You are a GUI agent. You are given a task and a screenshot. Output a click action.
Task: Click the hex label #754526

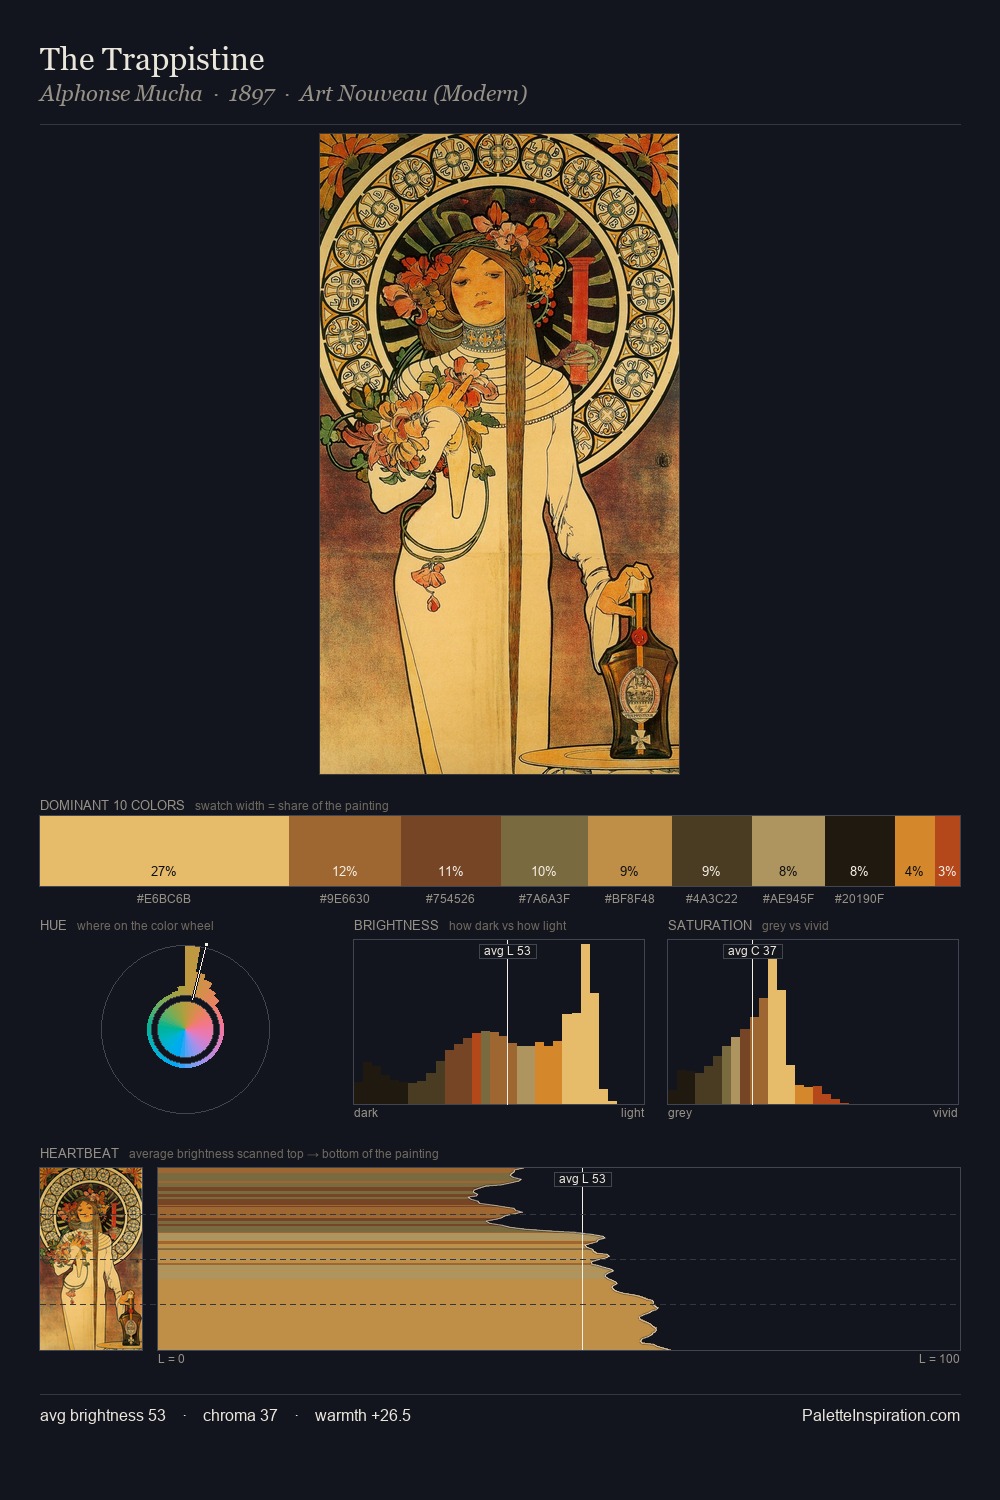click(451, 899)
